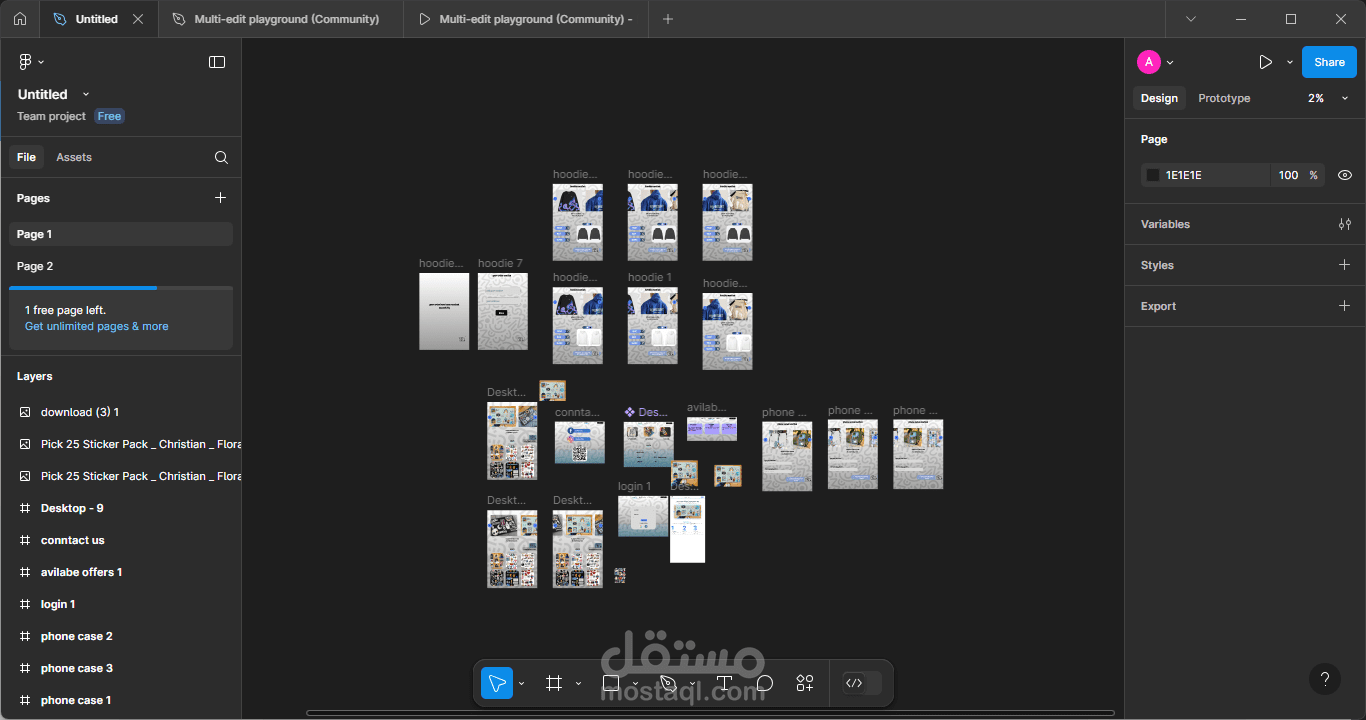Screen dimensions: 1366x720
Task: Edit the 1E1E1E hex color field
Action: (x=1206, y=175)
